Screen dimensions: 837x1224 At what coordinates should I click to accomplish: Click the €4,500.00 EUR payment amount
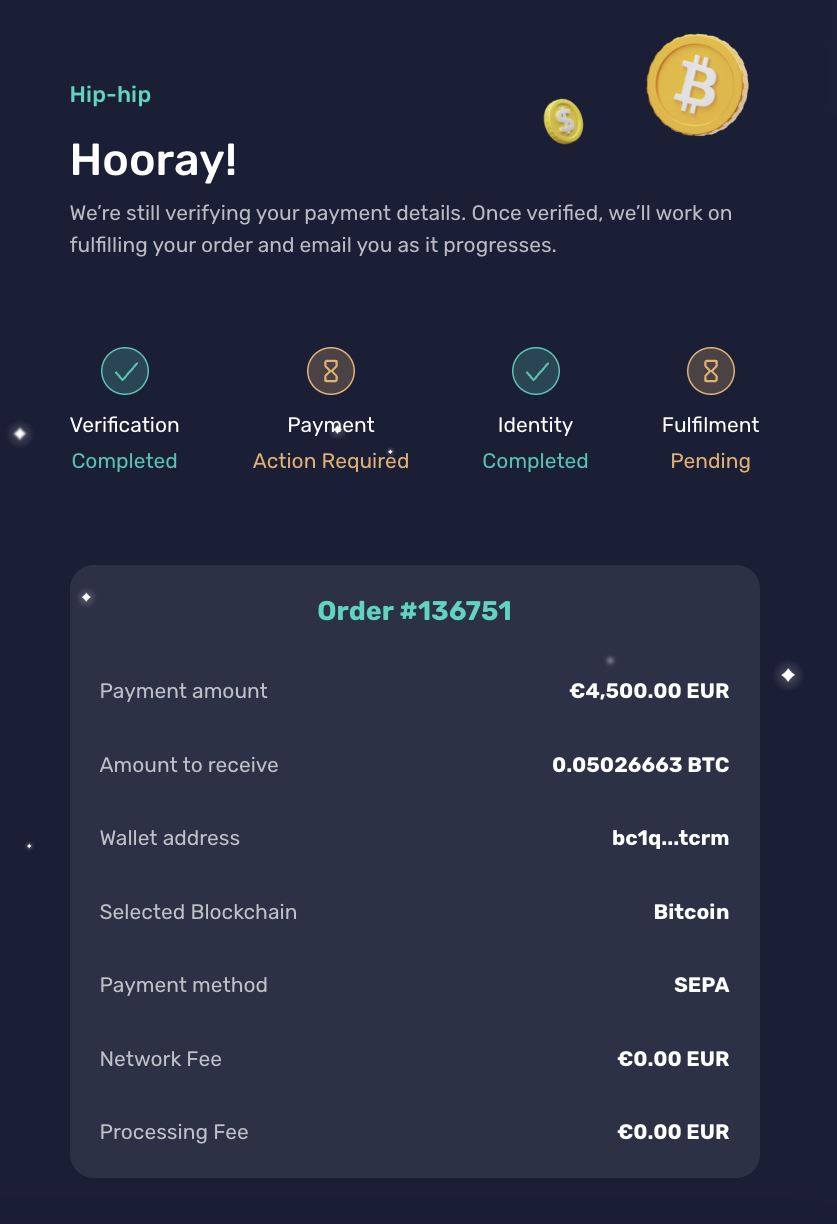tap(649, 691)
